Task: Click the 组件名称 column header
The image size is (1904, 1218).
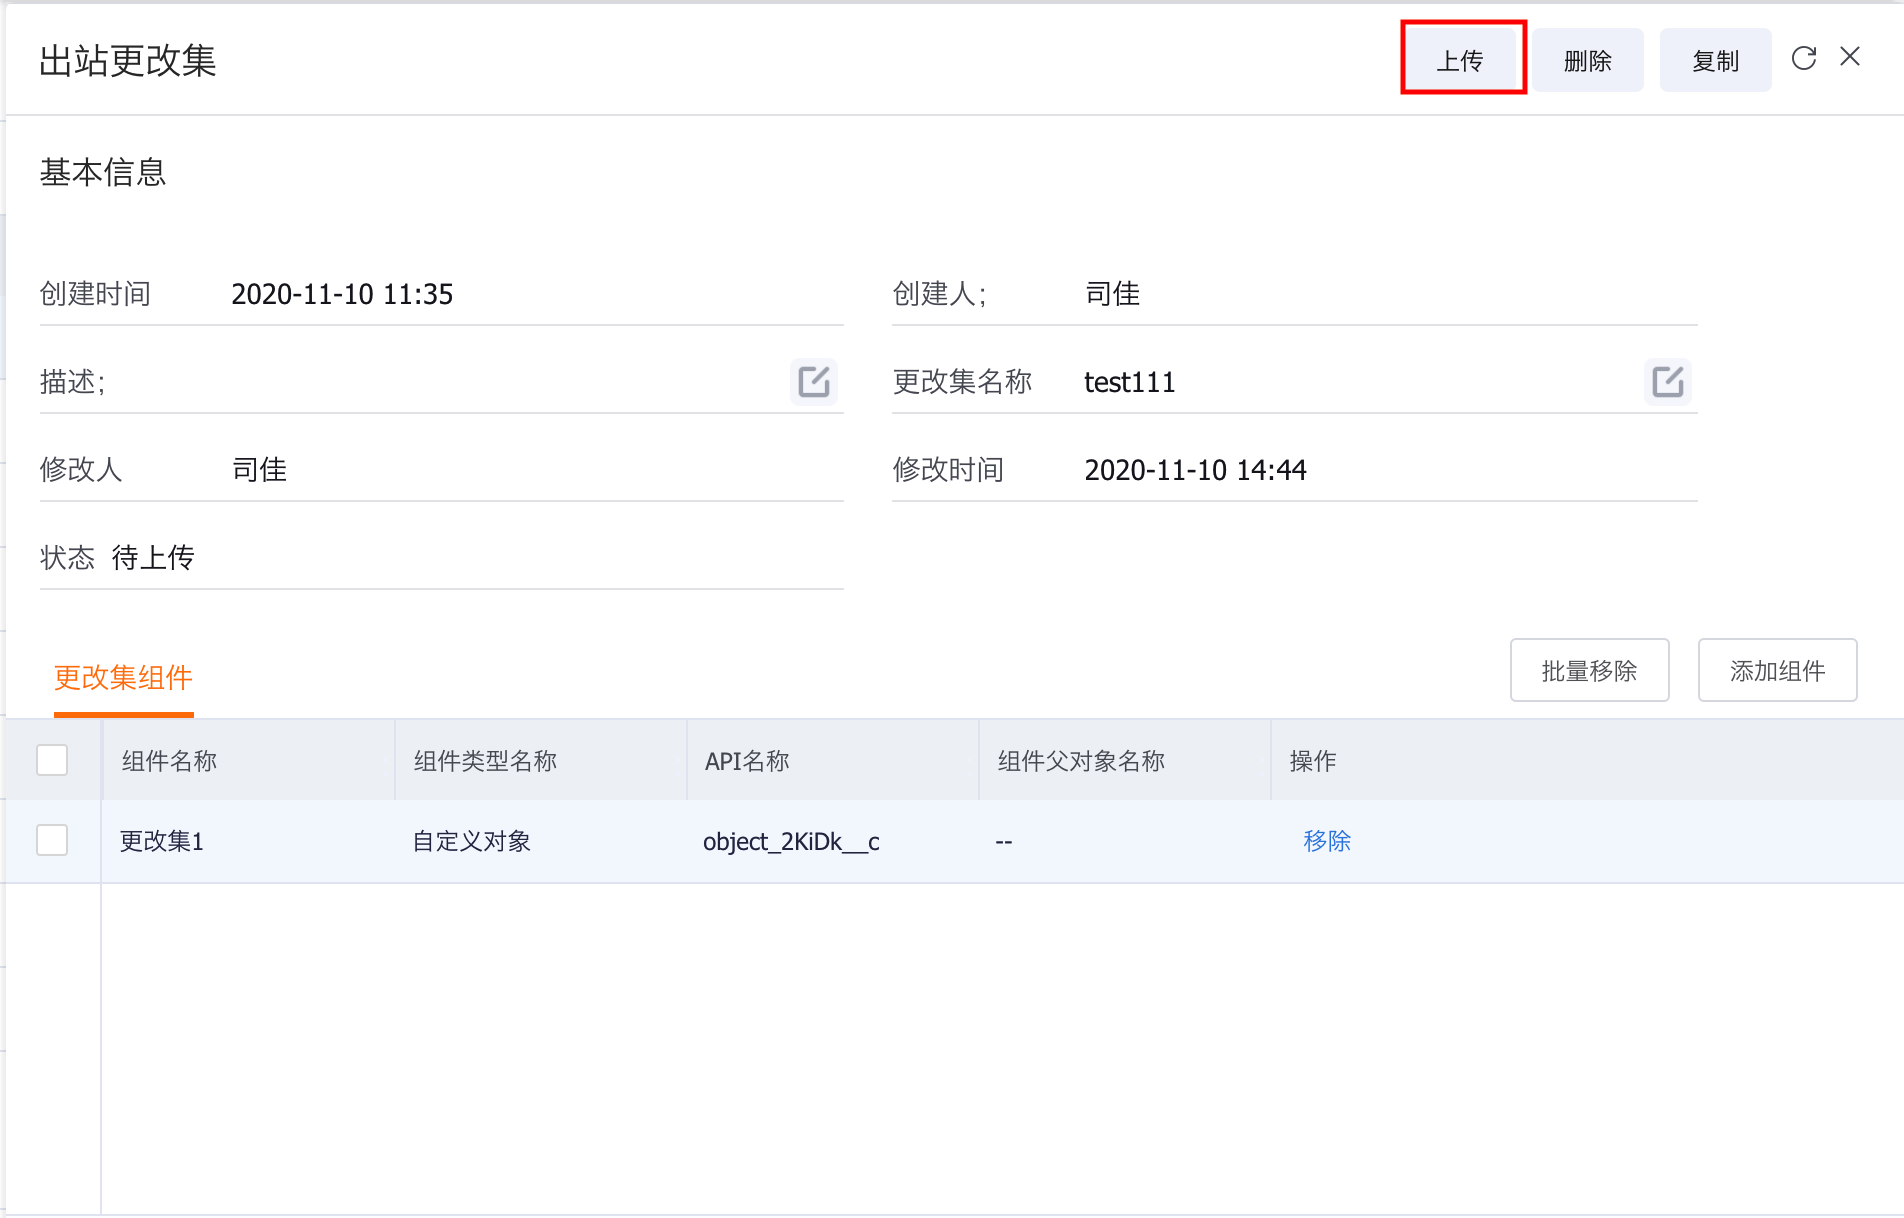Action: click(167, 760)
